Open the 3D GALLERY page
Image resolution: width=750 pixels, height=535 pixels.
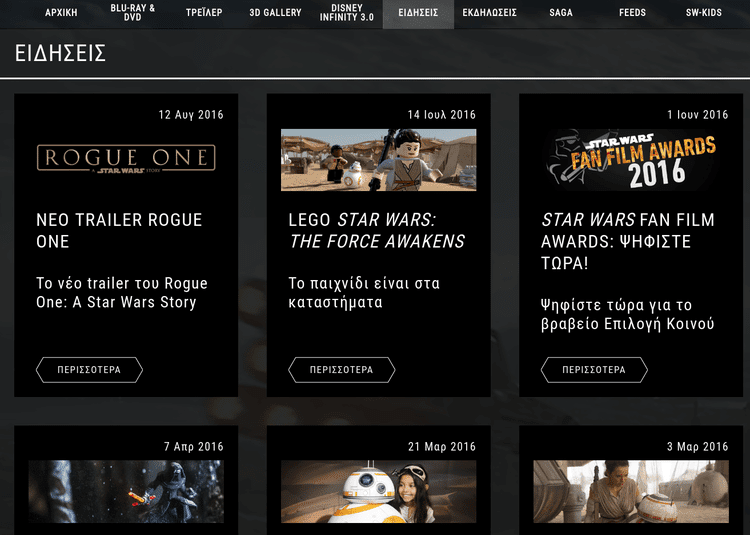pos(276,13)
